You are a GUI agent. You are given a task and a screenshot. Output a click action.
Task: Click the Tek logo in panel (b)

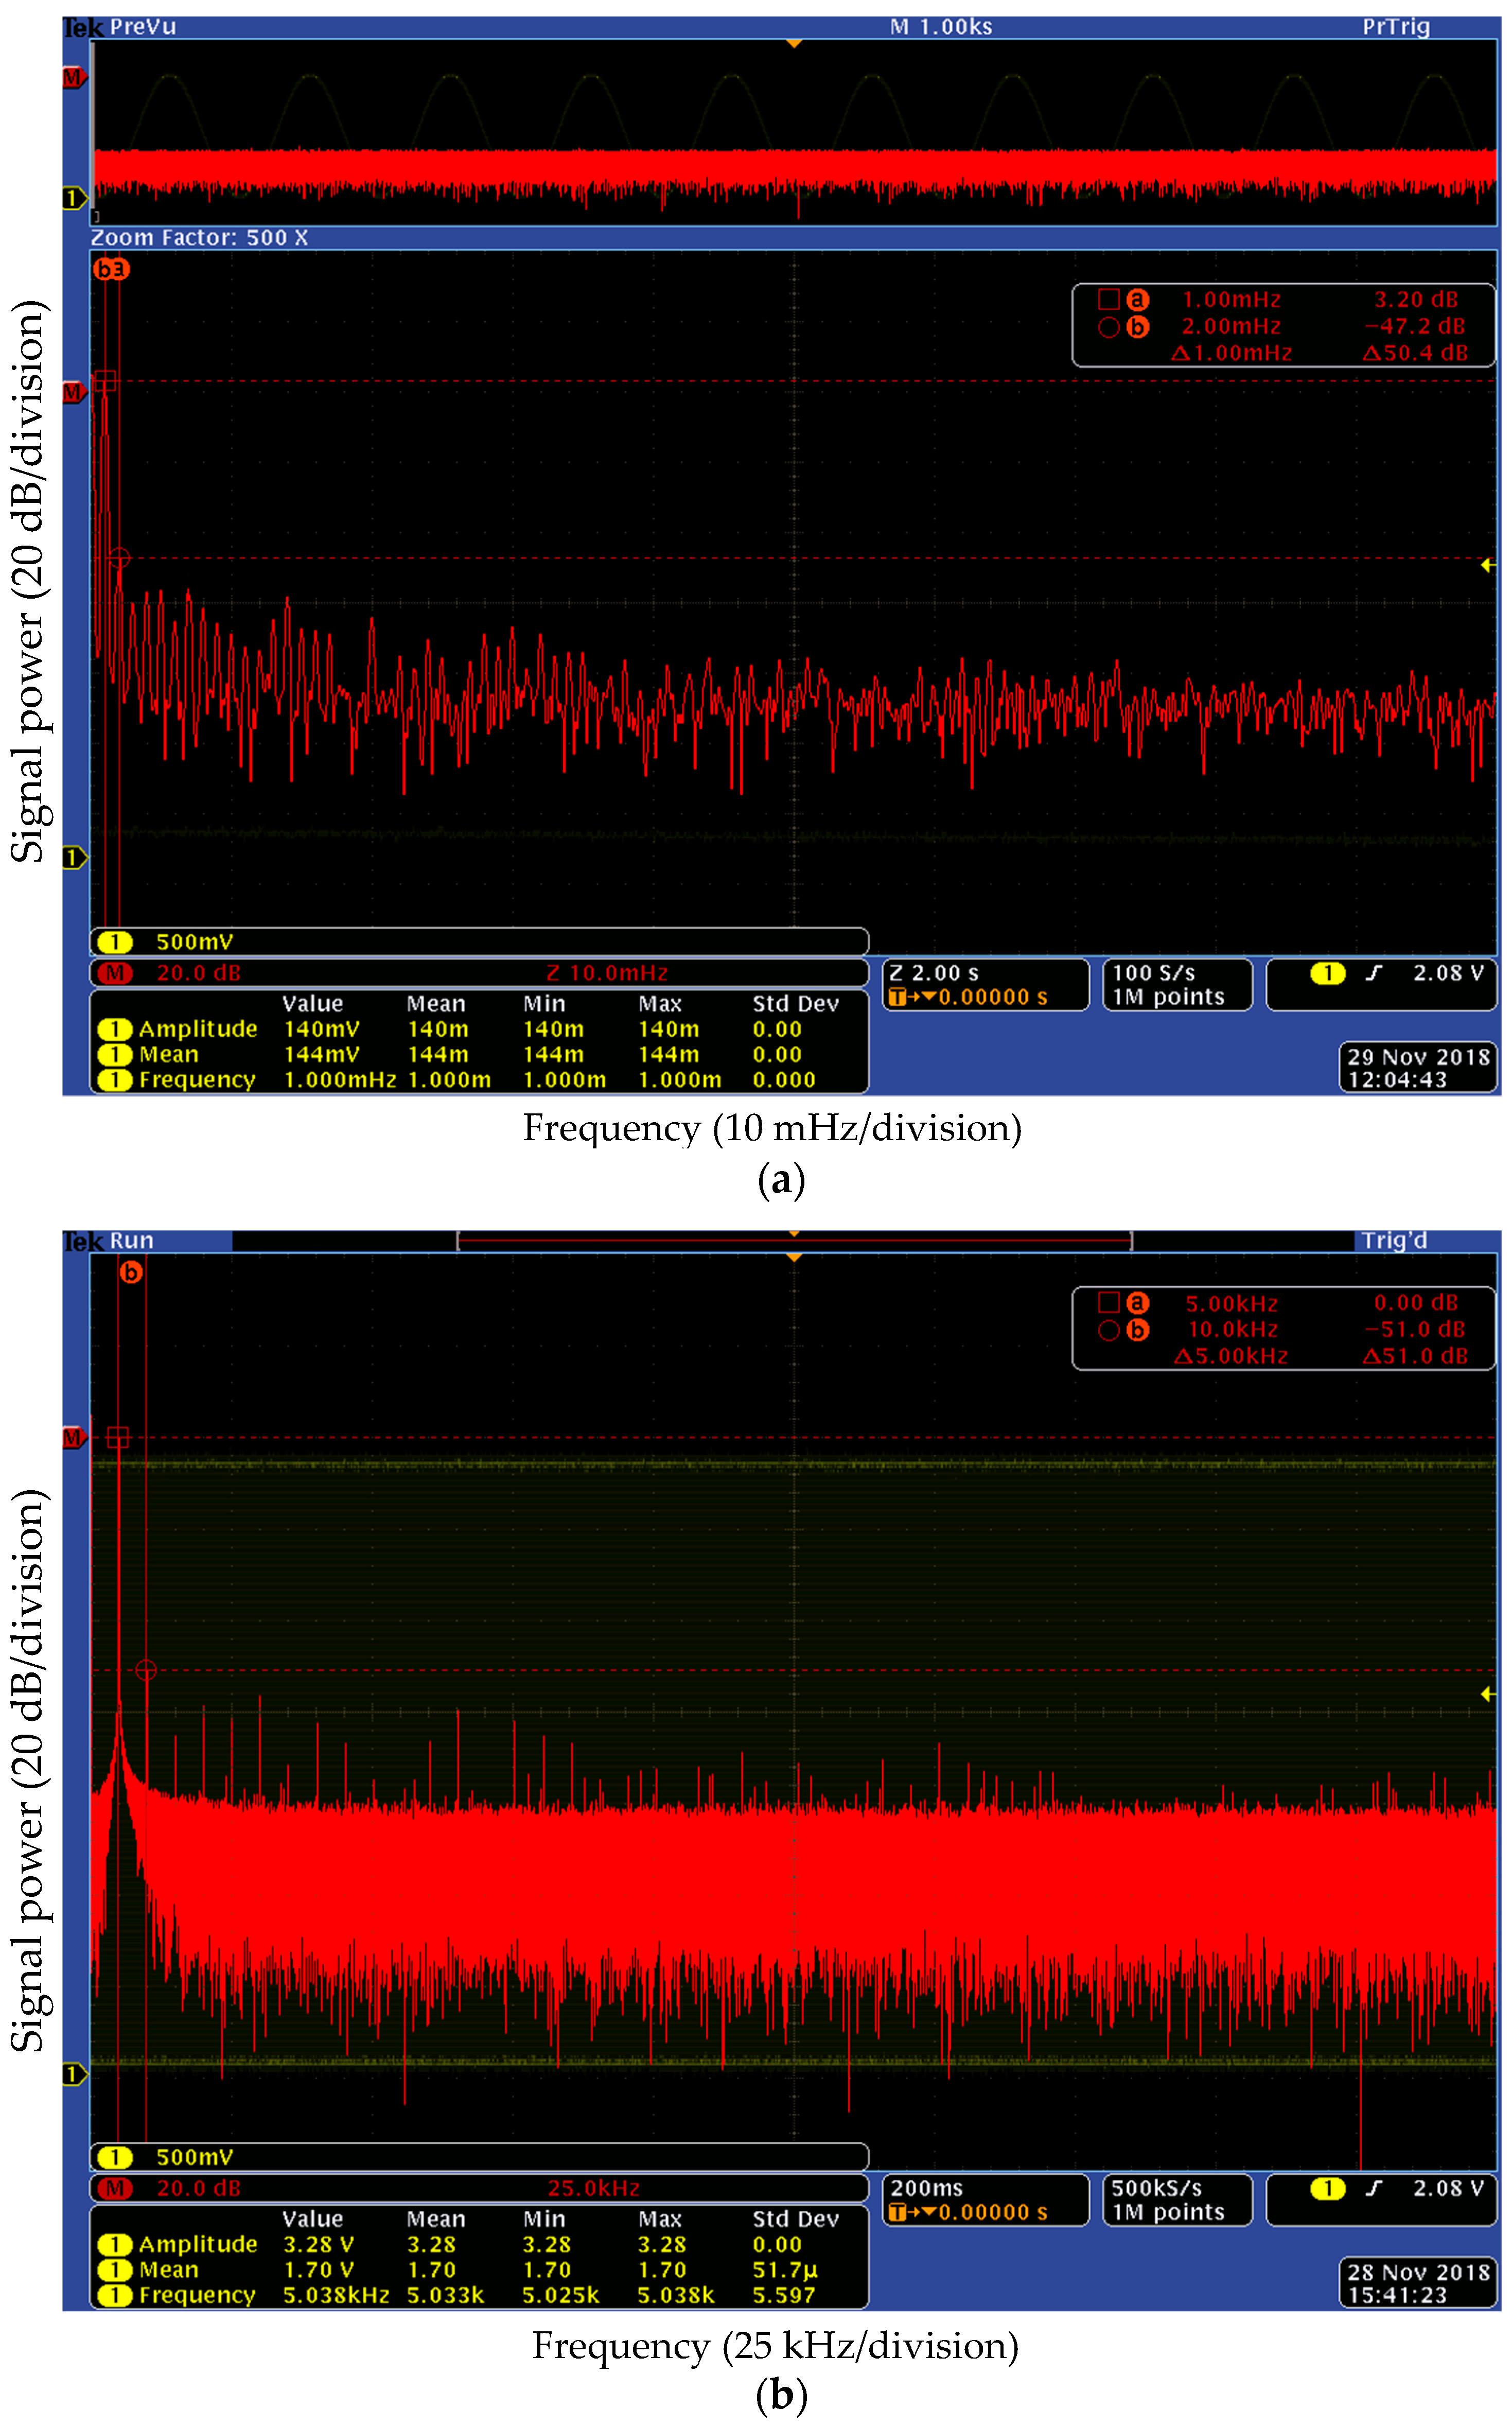pyautogui.click(x=83, y=1241)
